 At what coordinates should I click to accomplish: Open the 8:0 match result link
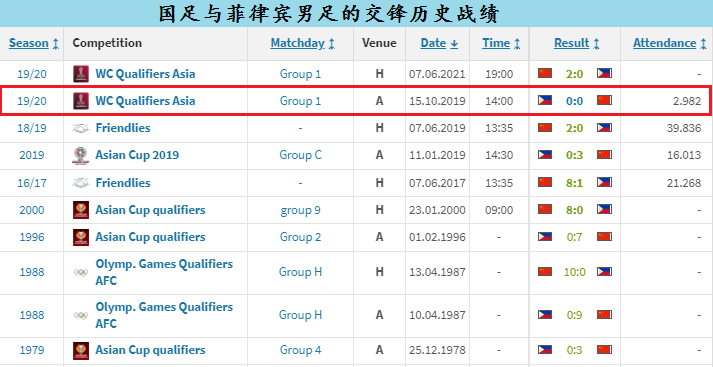[x=574, y=210]
